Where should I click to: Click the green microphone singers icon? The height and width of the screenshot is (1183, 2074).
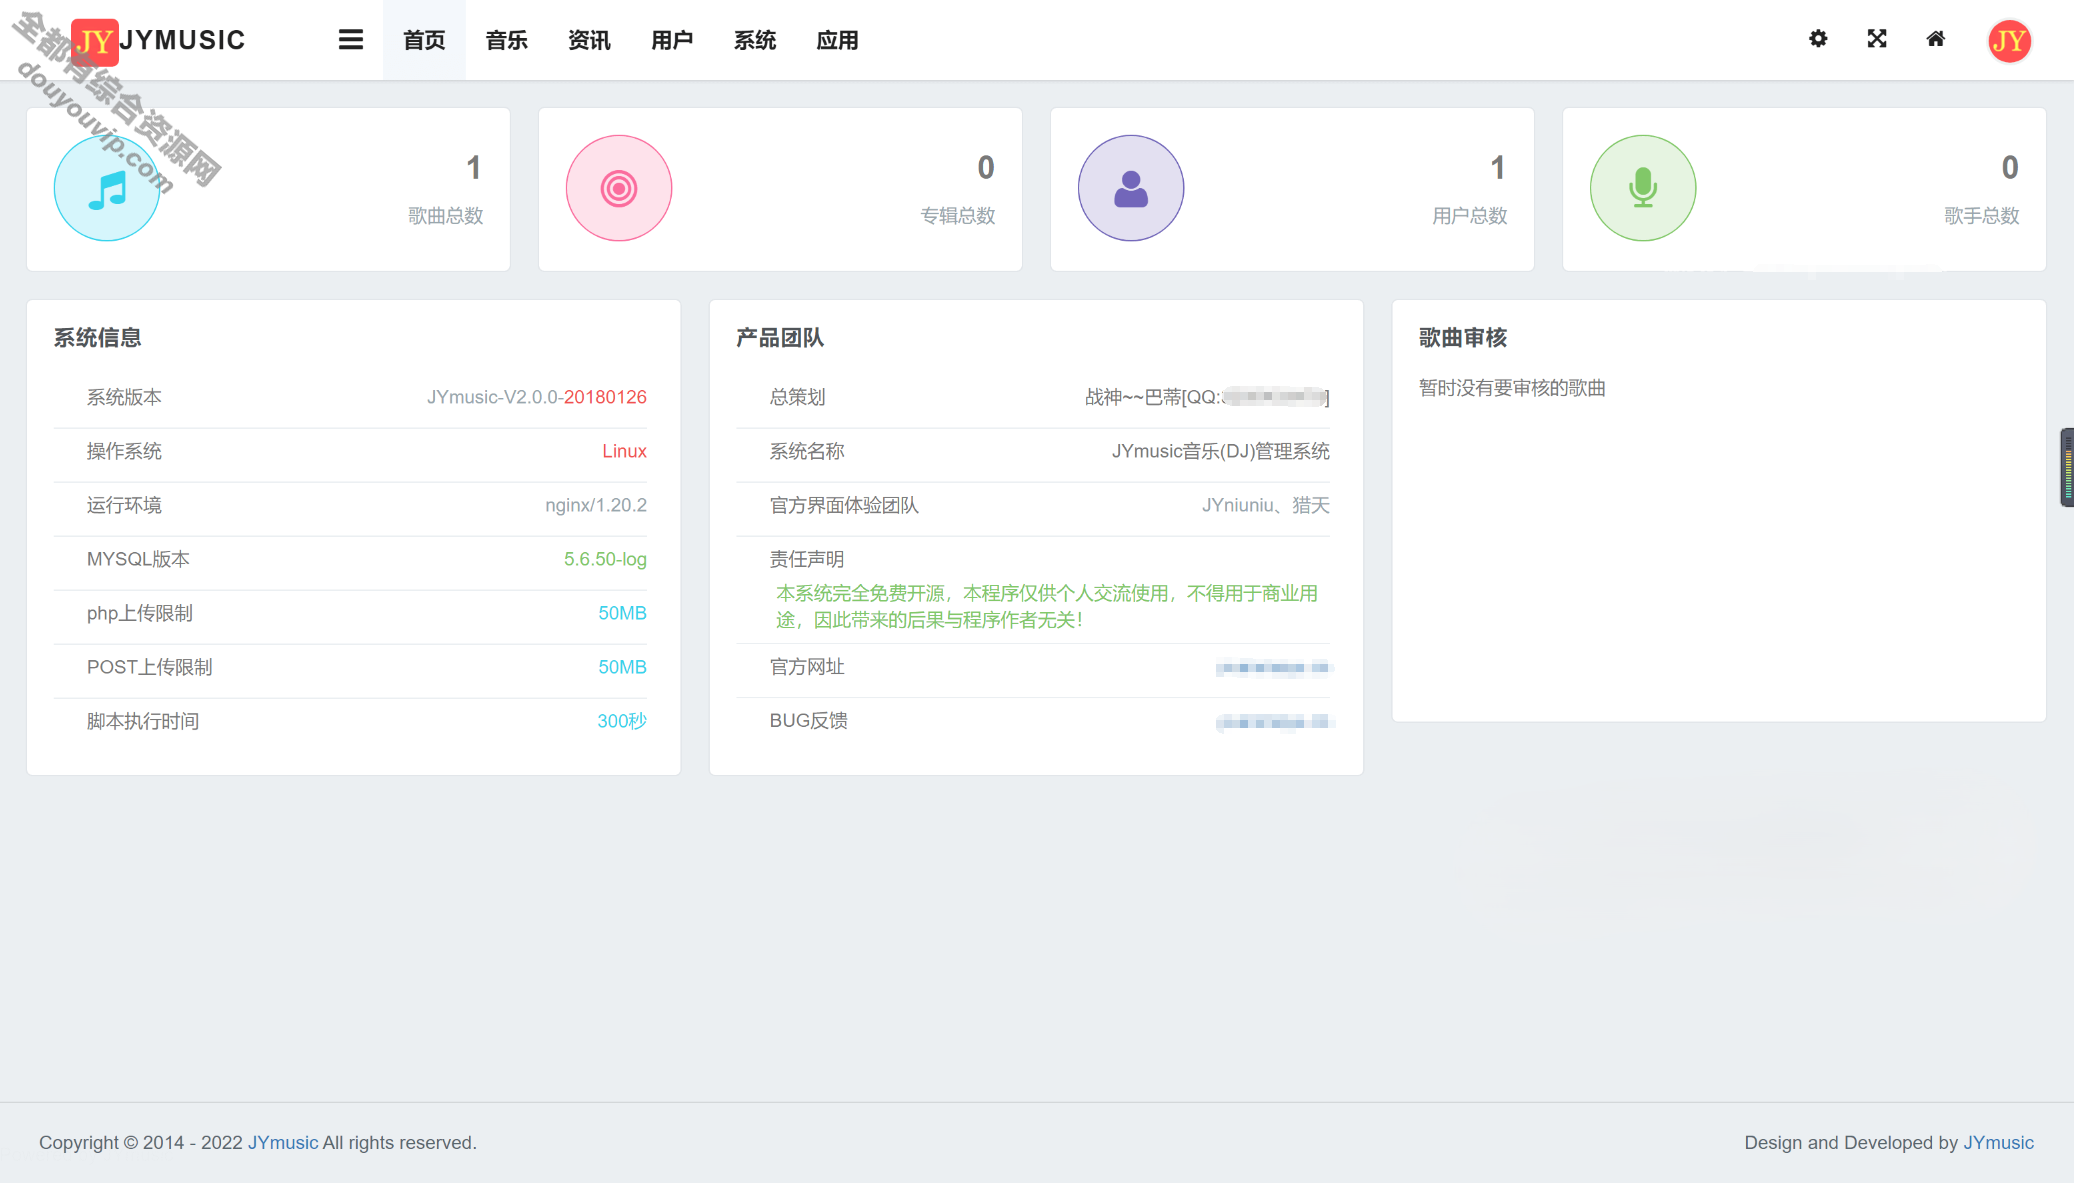click(x=1643, y=188)
